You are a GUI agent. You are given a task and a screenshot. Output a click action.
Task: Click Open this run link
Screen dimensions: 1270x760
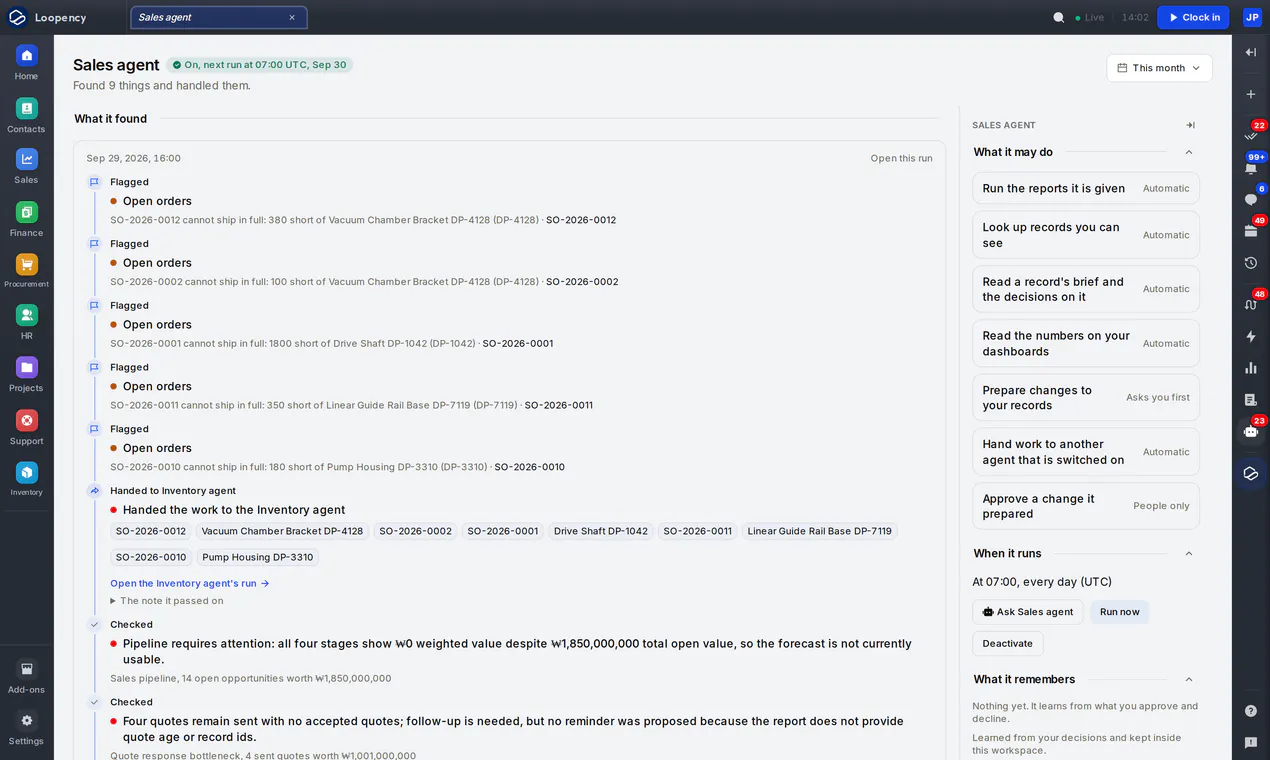901,158
